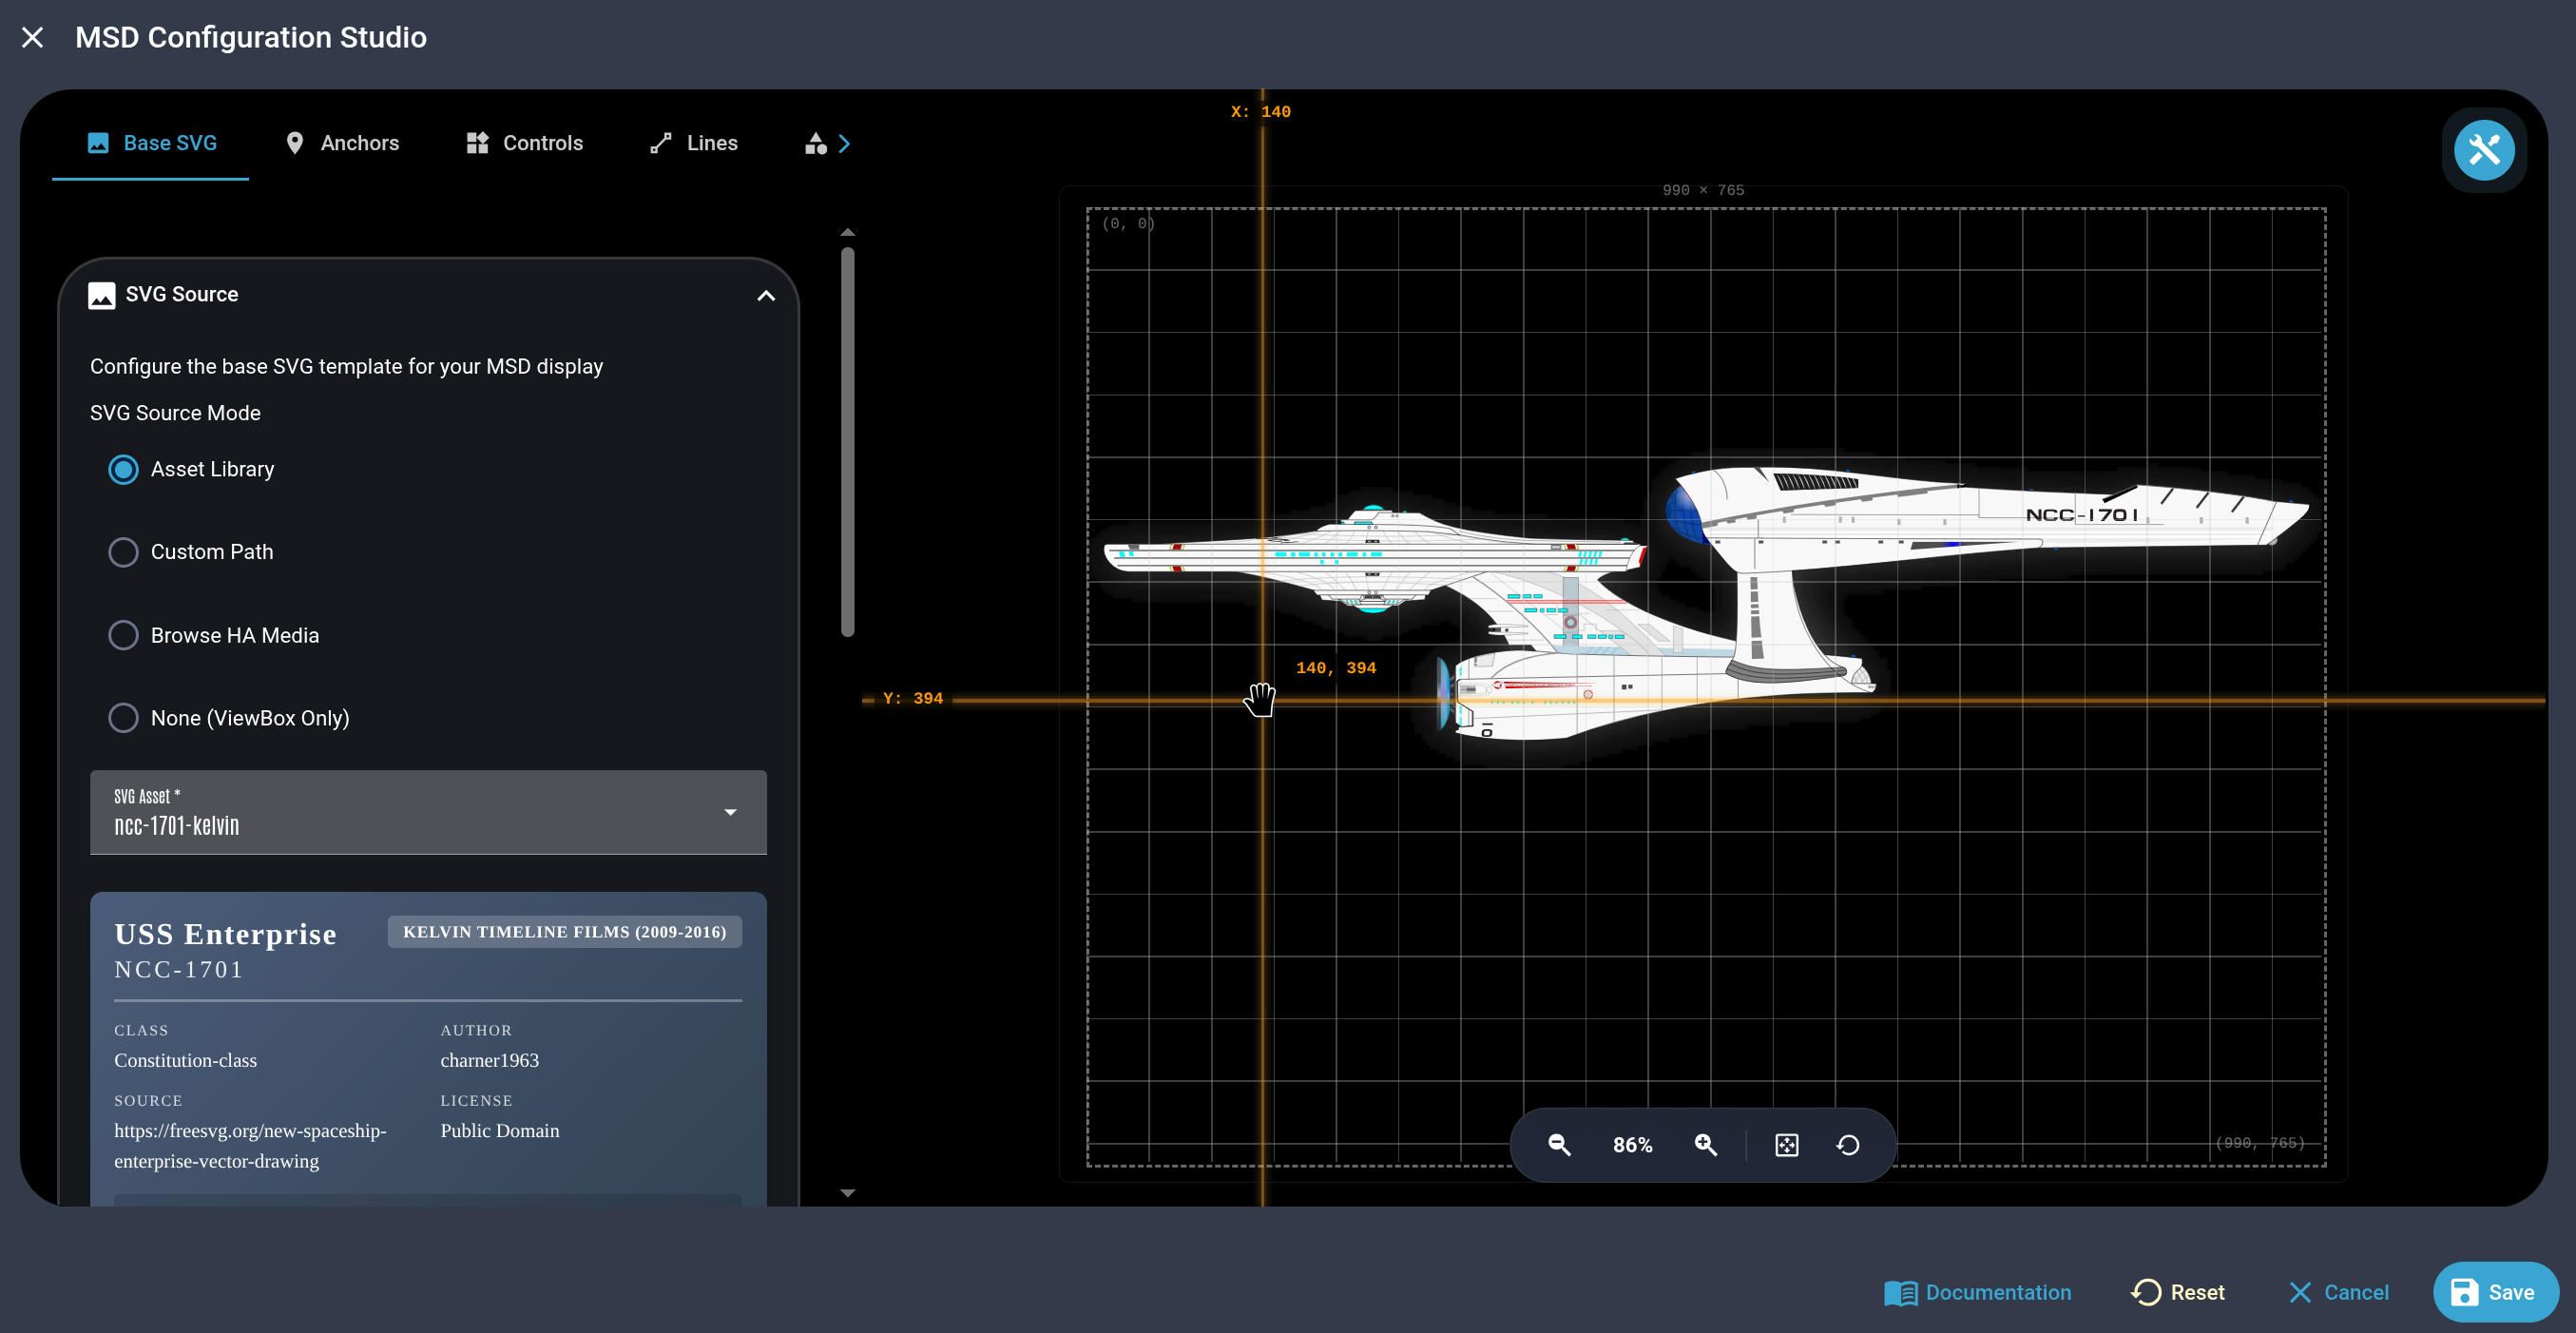Viewport: 2576px width, 1333px height.
Task: Switch to the Lines tab
Action: point(693,143)
